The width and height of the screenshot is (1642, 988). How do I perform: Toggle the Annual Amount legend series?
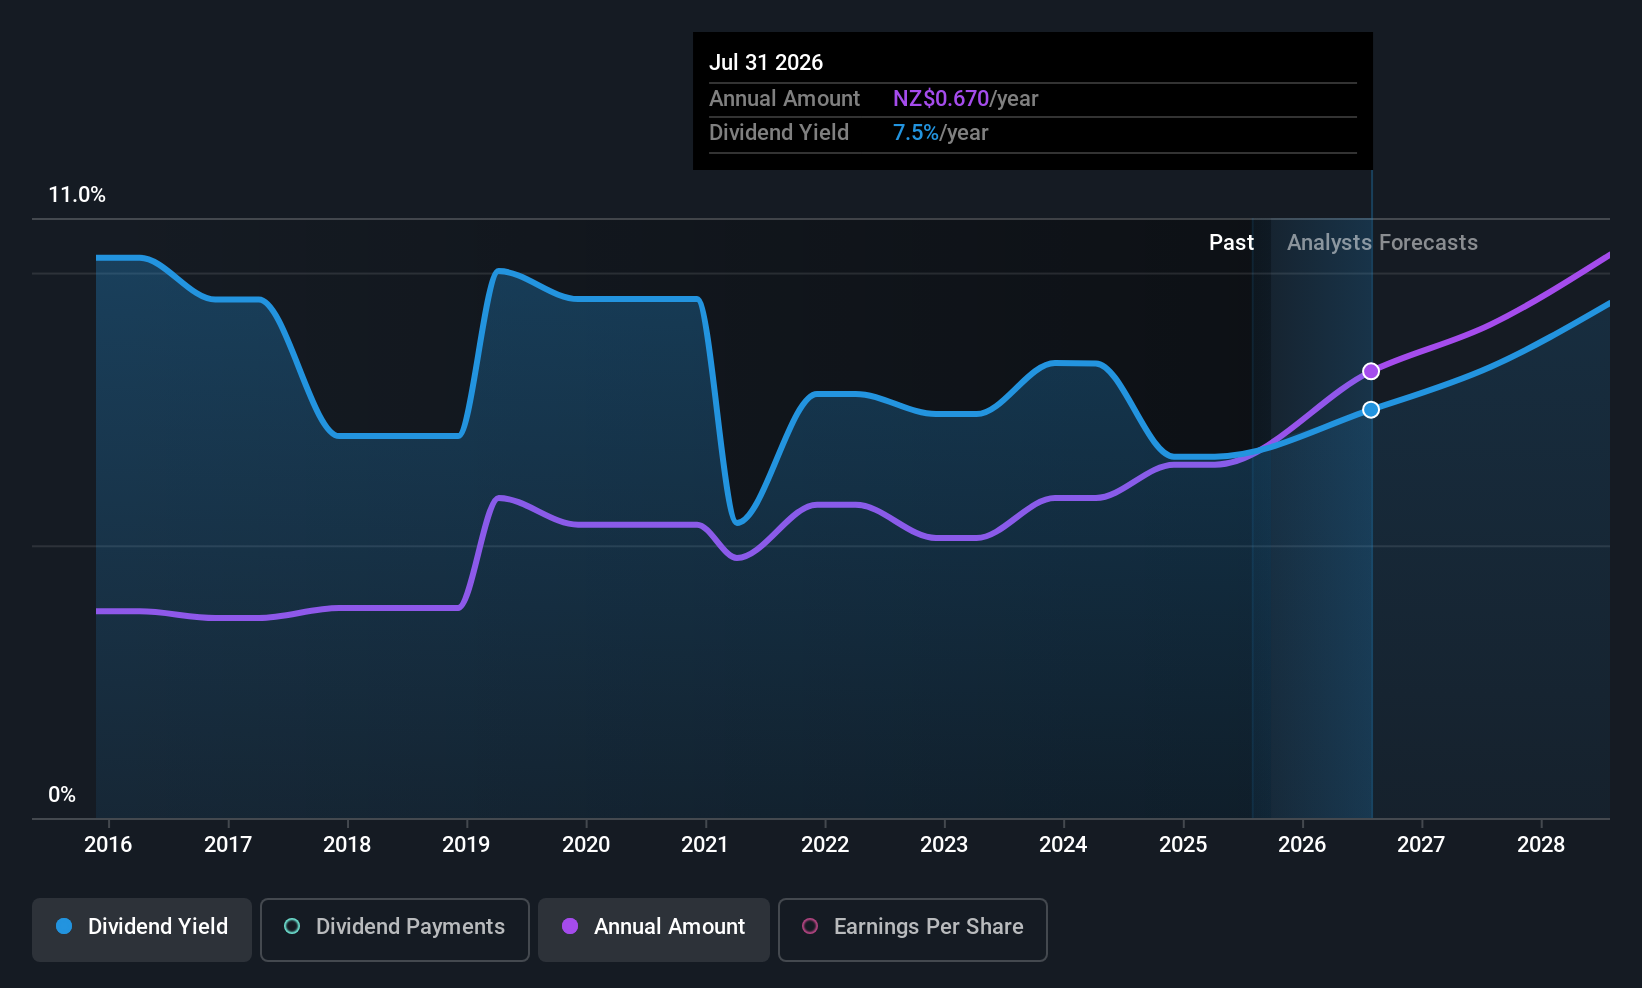pyautogui.click(x=654, y=930)
